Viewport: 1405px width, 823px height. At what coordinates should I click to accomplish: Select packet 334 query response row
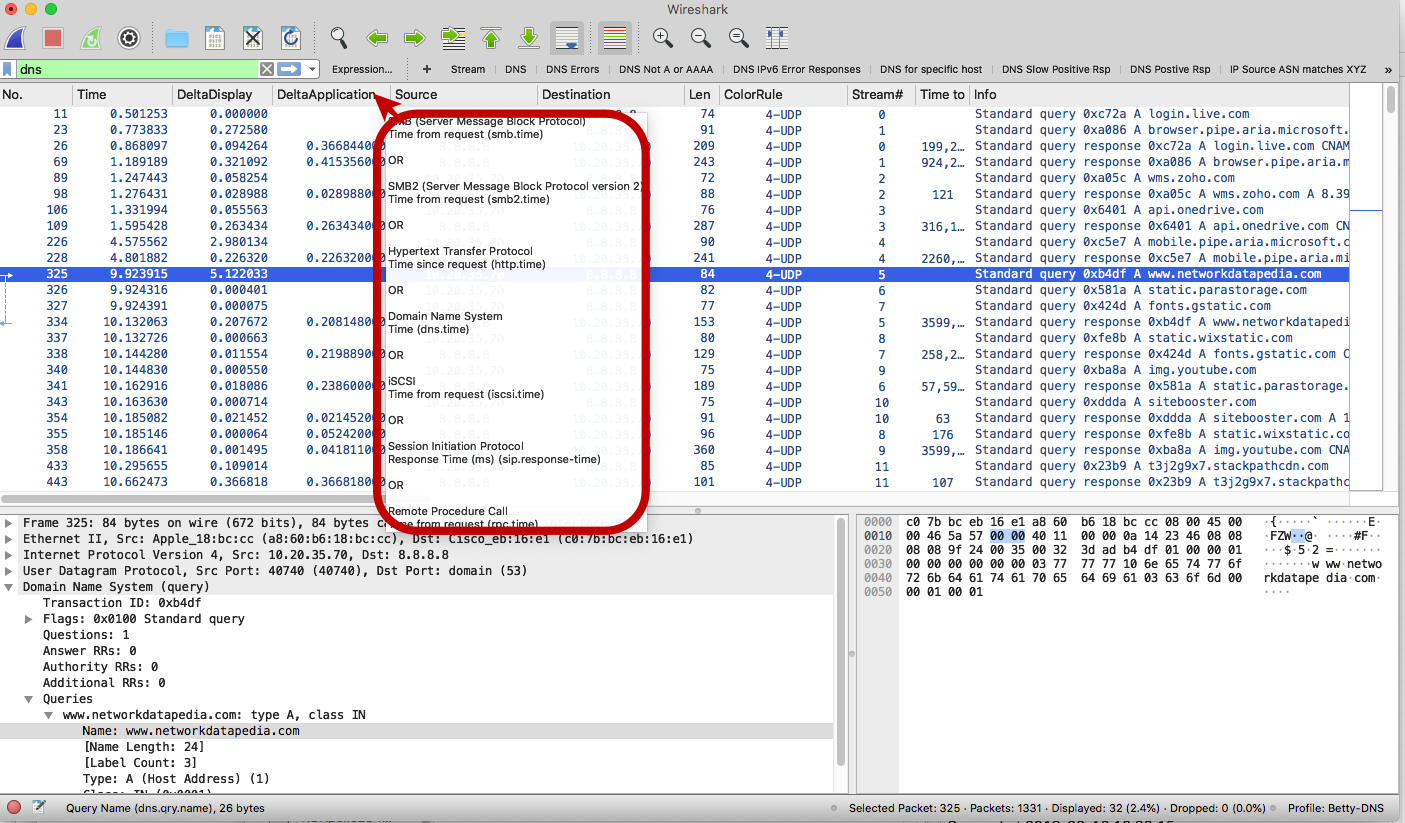(674, 322)
